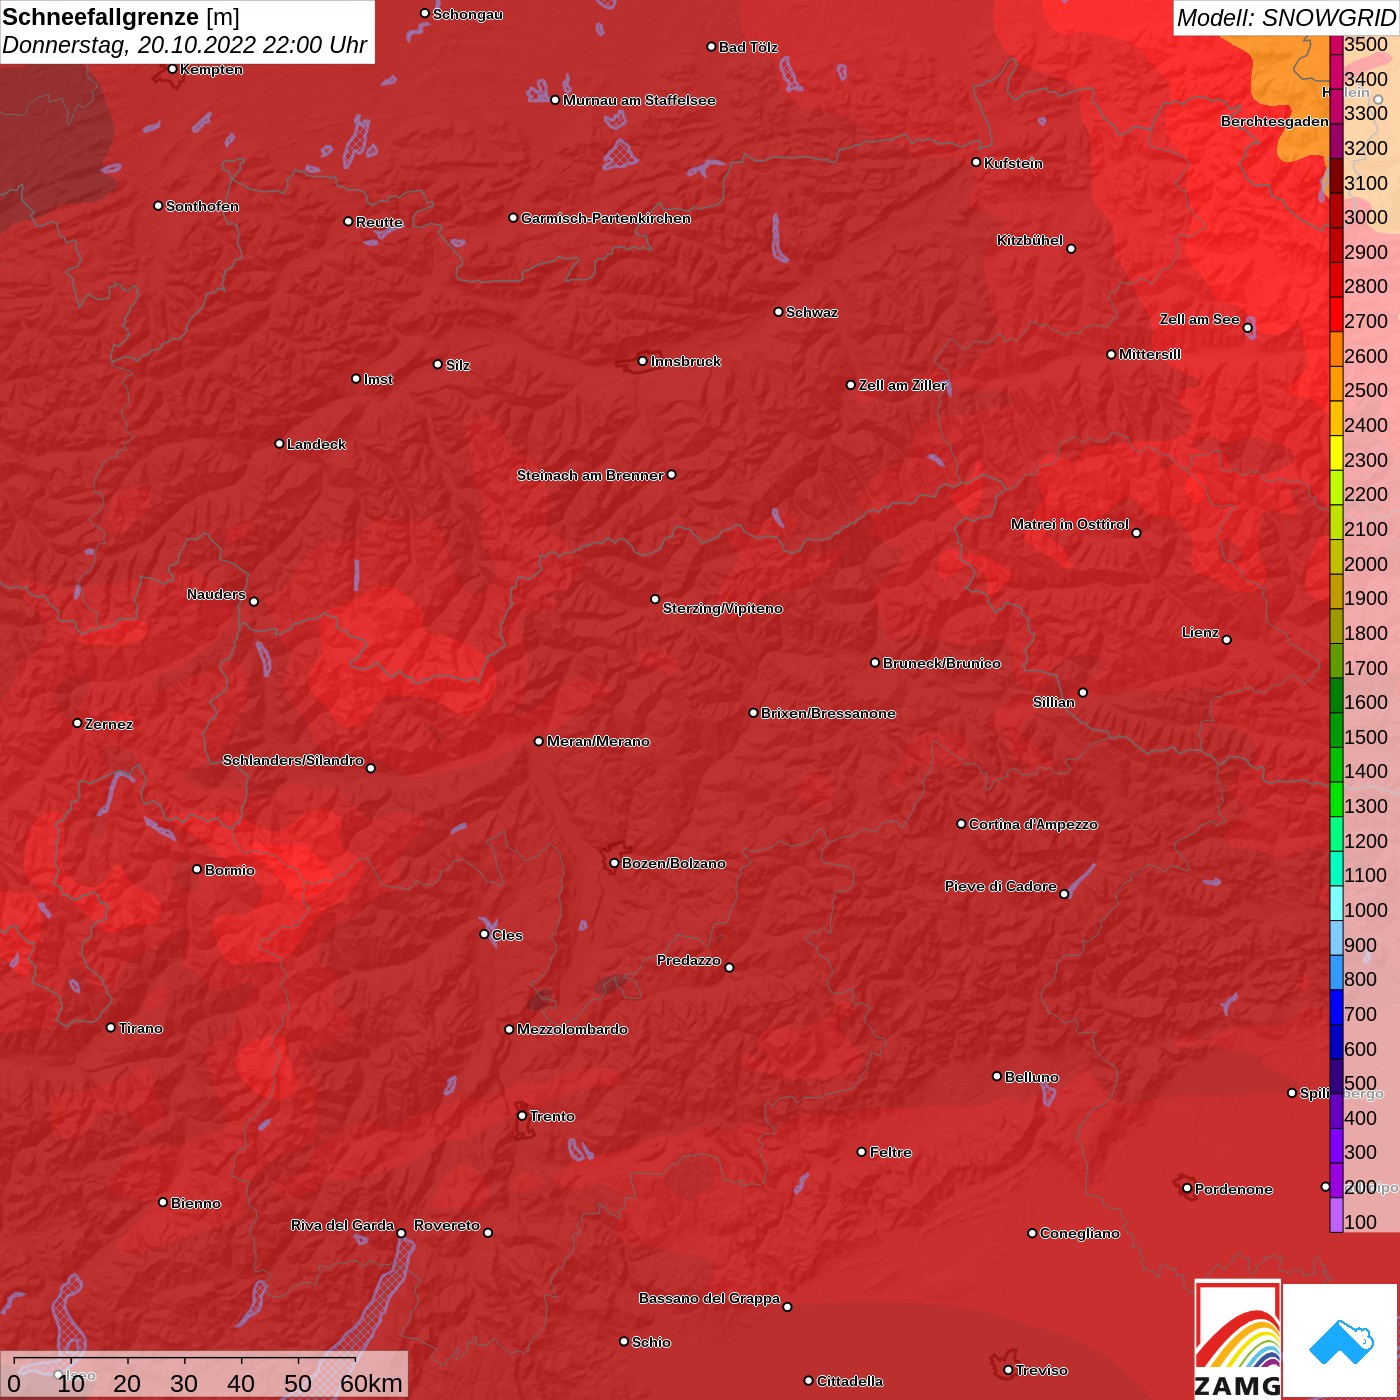This screenshot has height=1400, width=1400.
Task: Select the Bad Tölz label
Action: (x=748, y=47)
